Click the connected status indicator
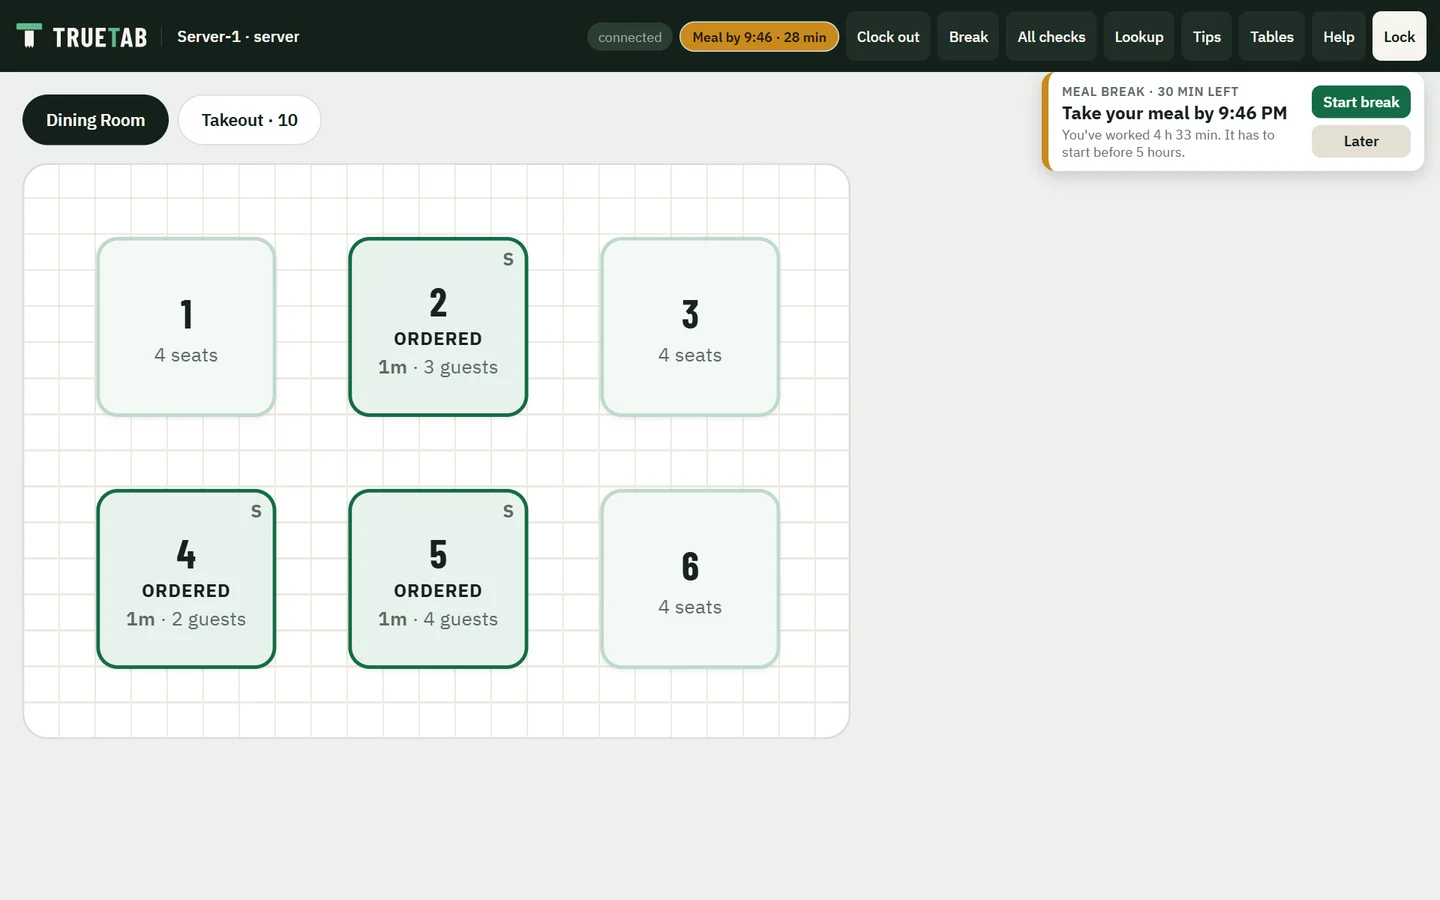 tap(630, 37)
